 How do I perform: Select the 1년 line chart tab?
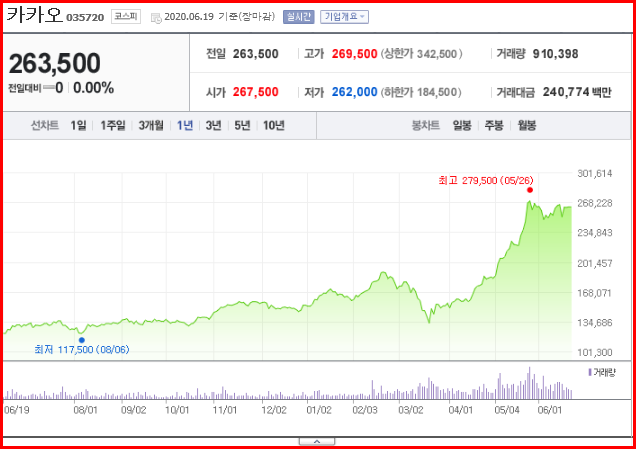pyautogui.click(x=185, y=125)
